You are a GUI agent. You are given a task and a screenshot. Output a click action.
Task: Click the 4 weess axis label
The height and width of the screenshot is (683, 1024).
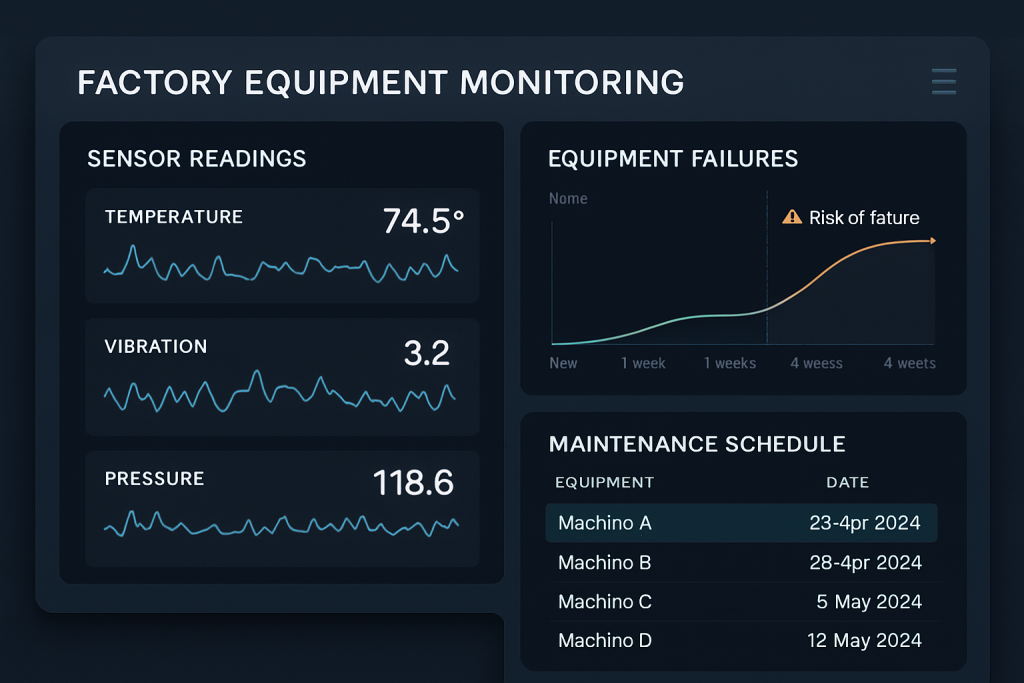coord(816,363)
